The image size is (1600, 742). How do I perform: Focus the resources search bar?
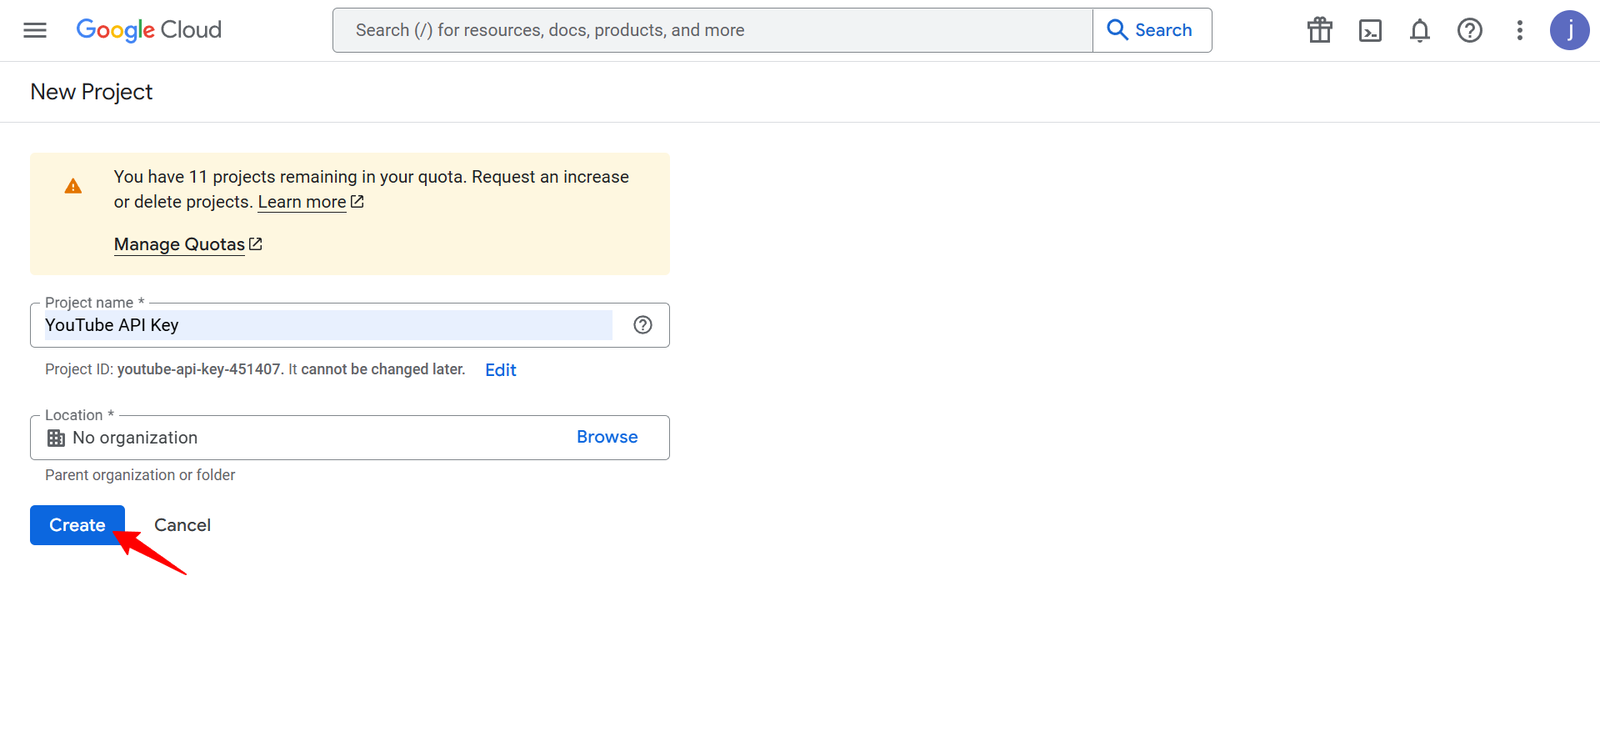(x=712, y=30)
